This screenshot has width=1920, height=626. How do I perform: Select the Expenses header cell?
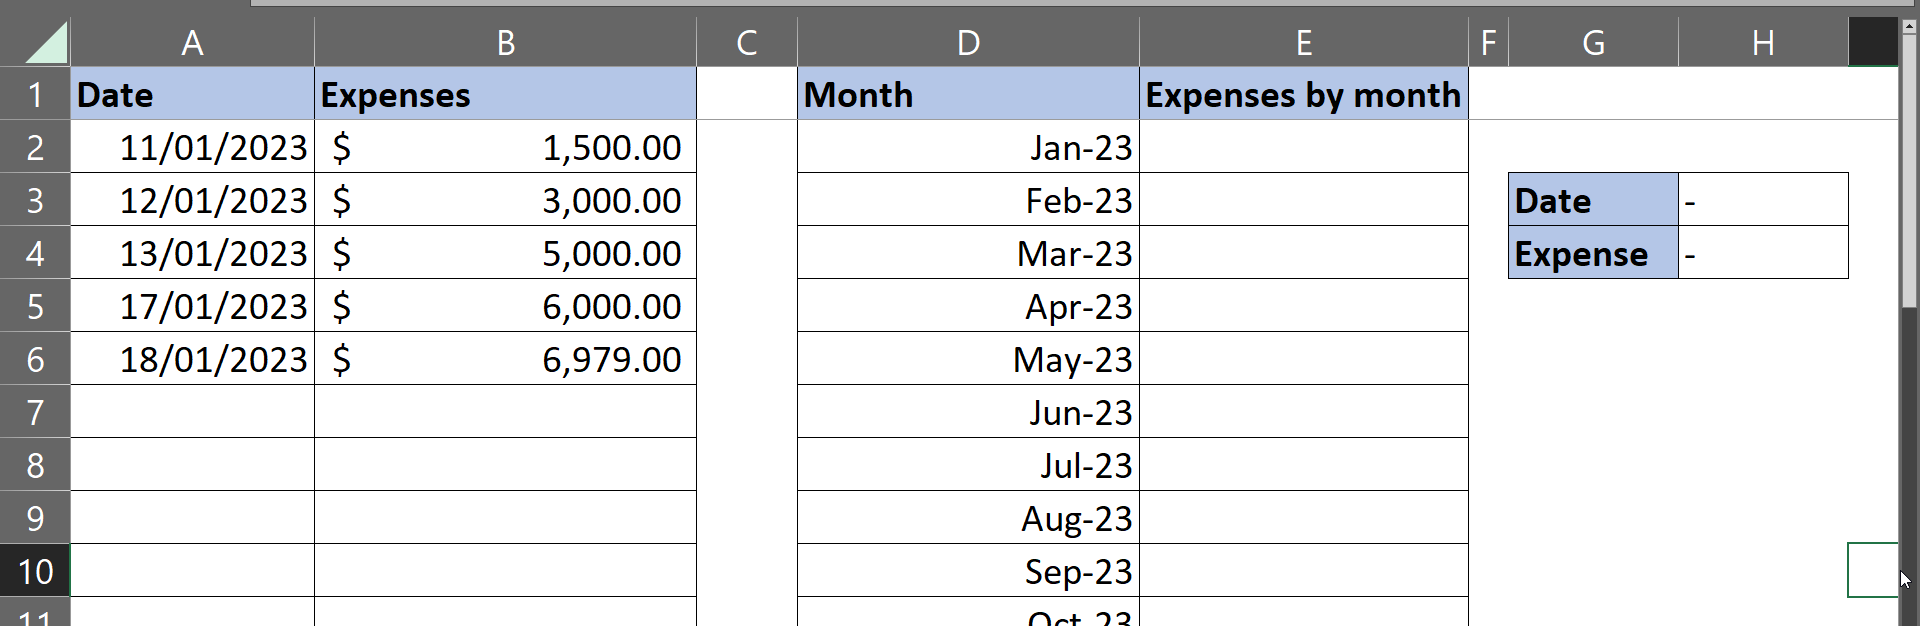(x=505, y=94)
